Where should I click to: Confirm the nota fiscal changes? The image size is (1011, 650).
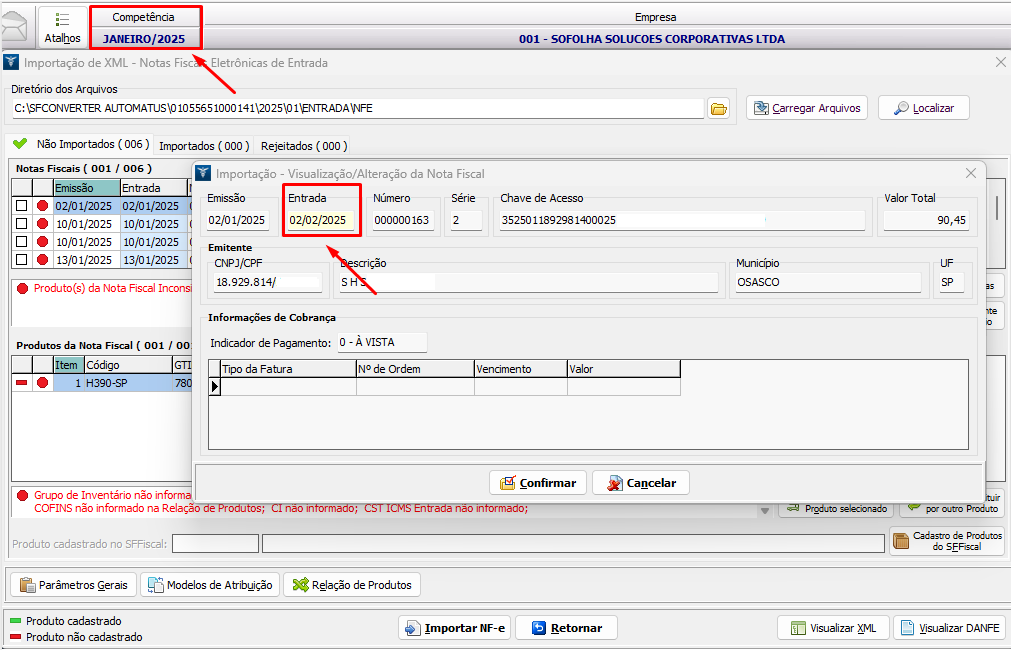coord(538,483)
